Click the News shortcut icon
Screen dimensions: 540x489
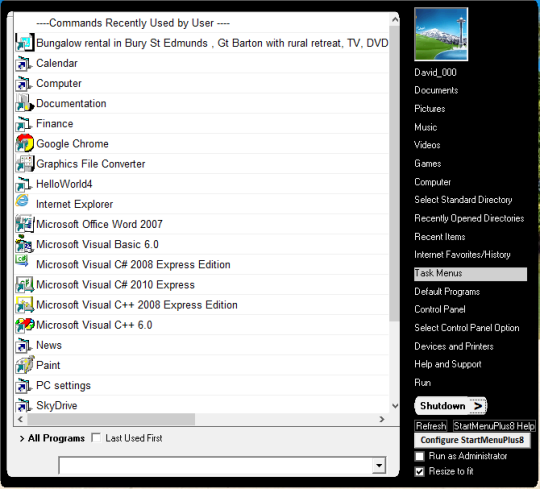pyautogui.click(x=24, y=346)
